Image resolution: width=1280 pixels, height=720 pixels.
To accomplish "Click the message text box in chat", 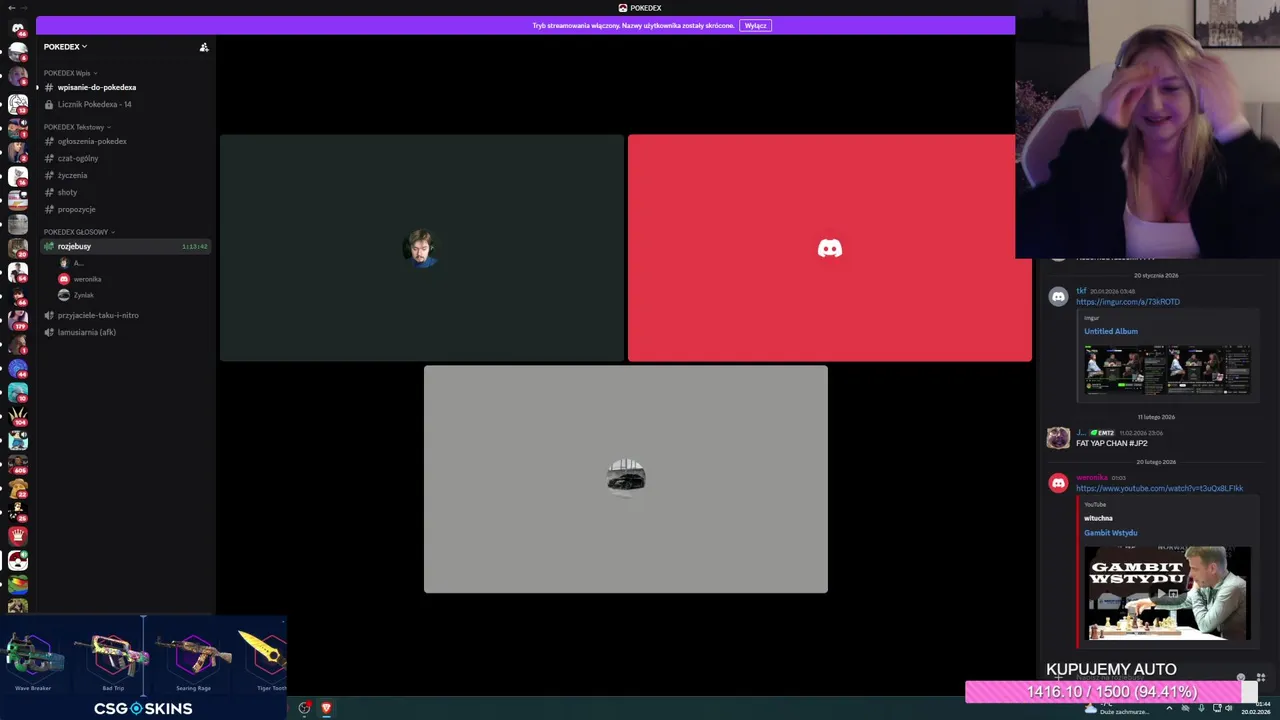I will tap(1150, 678).
